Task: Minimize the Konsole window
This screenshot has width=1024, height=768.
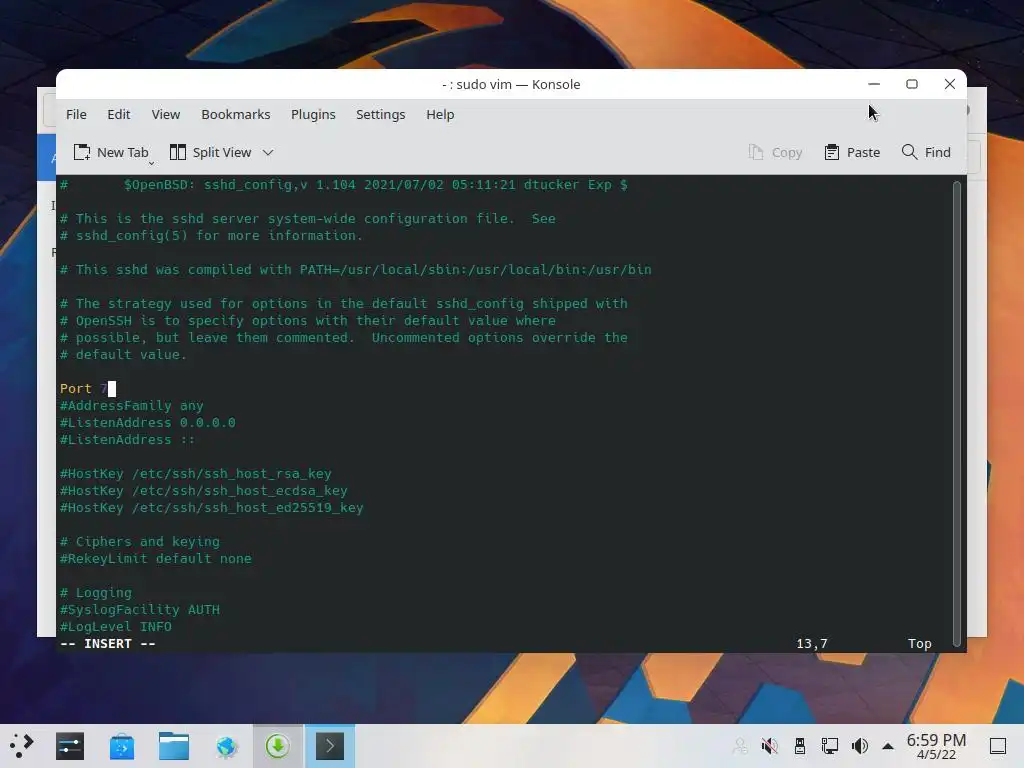Action: [x=874, y=84]
